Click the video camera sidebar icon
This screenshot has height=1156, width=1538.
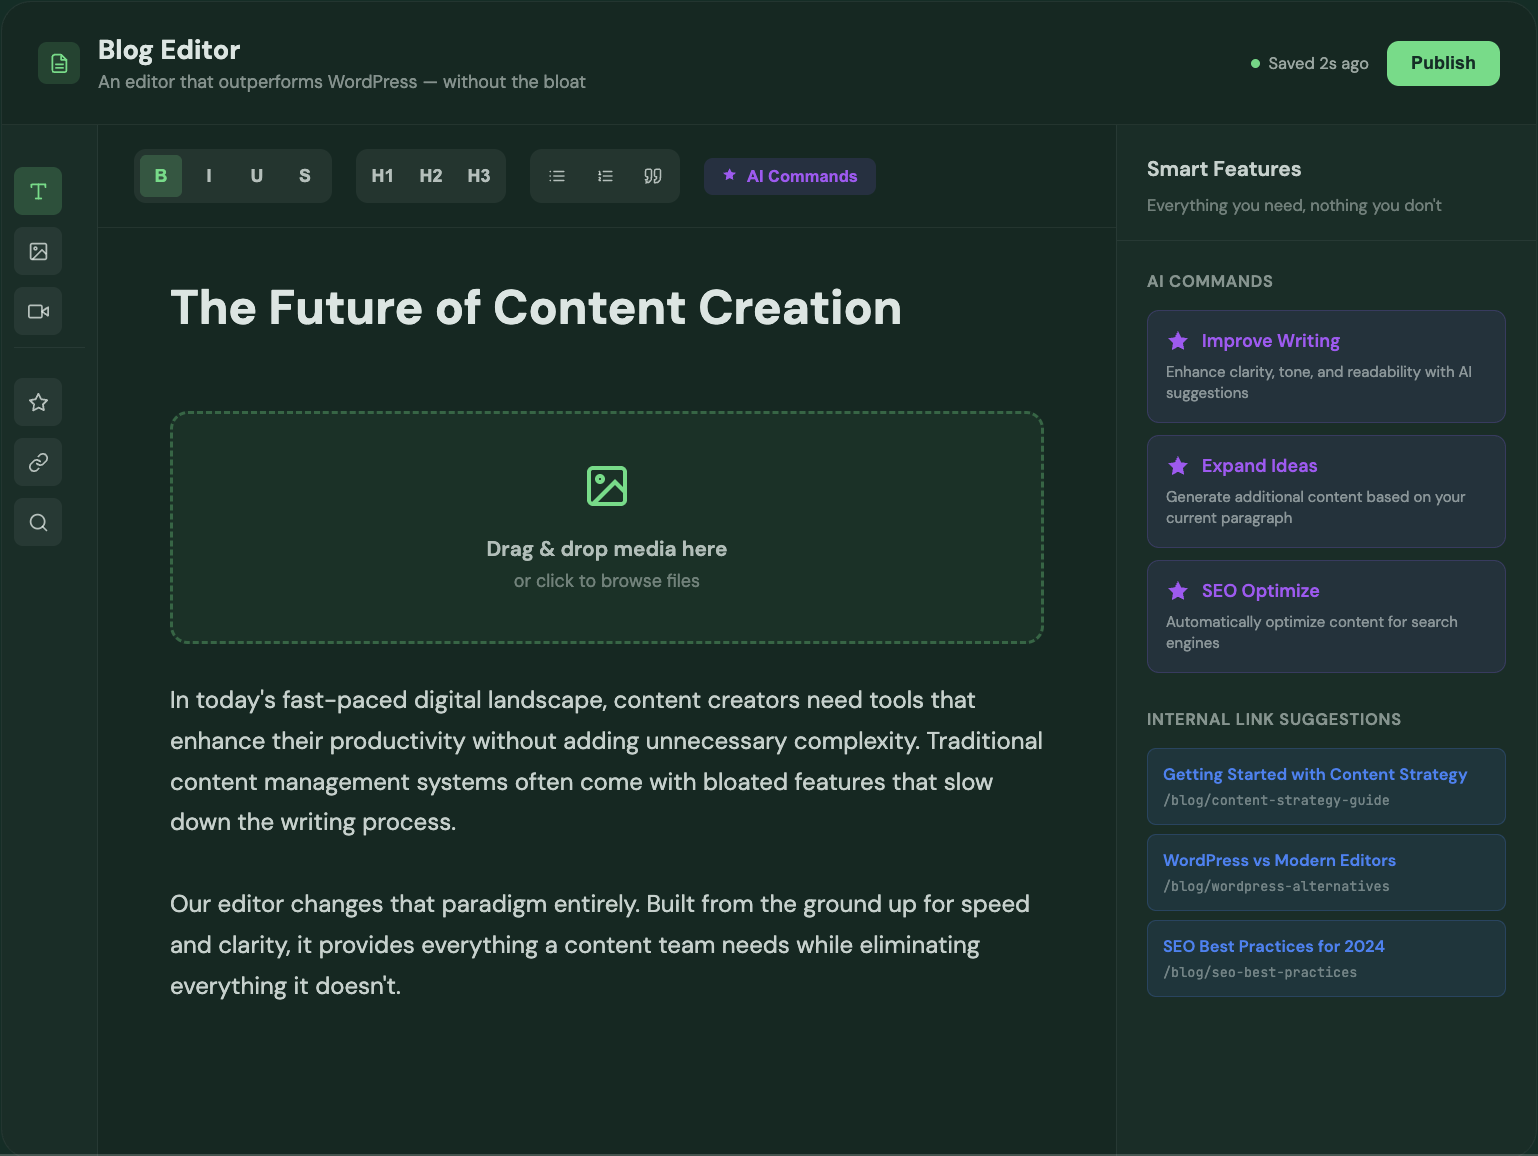tap(38, 311)
